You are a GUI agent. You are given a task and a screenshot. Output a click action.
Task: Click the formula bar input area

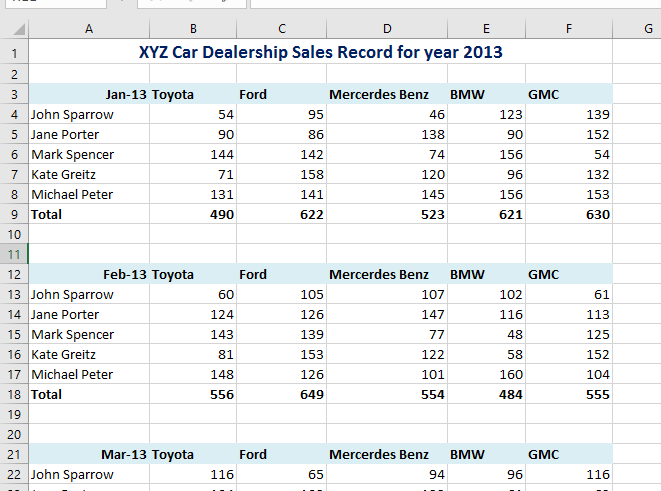pos(450,3)
